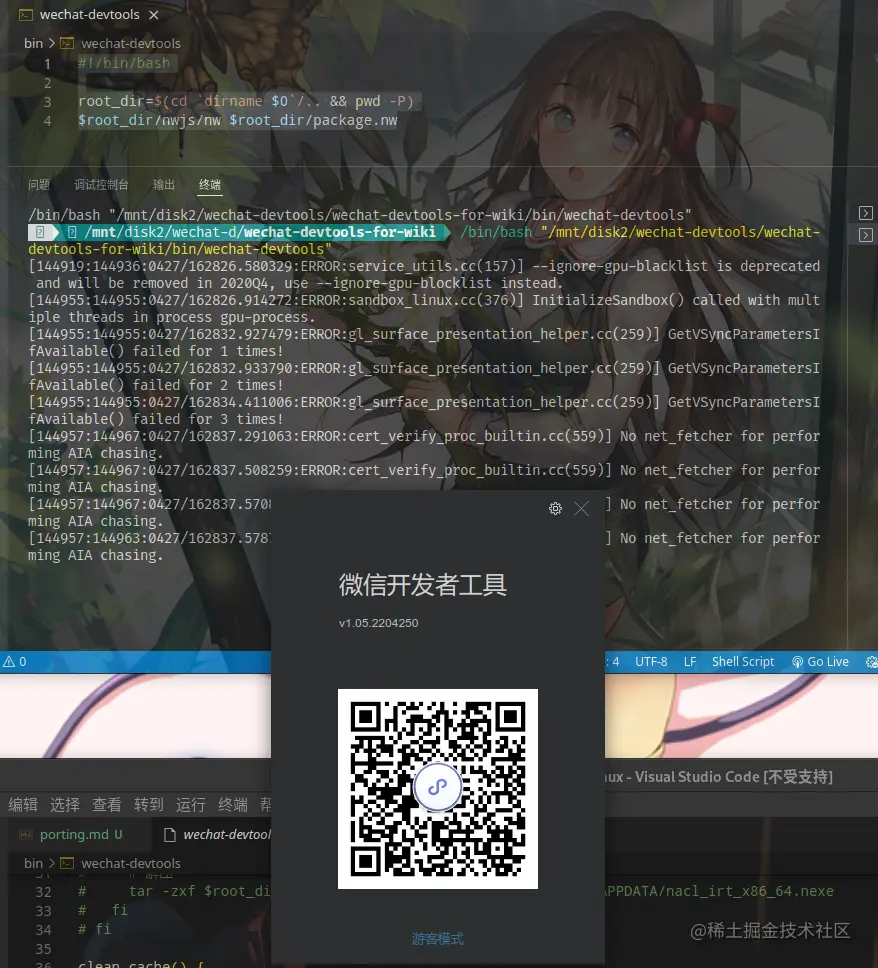Open 游客模式 below the QR code
This screenshot has height=968, width=878.
437,938
